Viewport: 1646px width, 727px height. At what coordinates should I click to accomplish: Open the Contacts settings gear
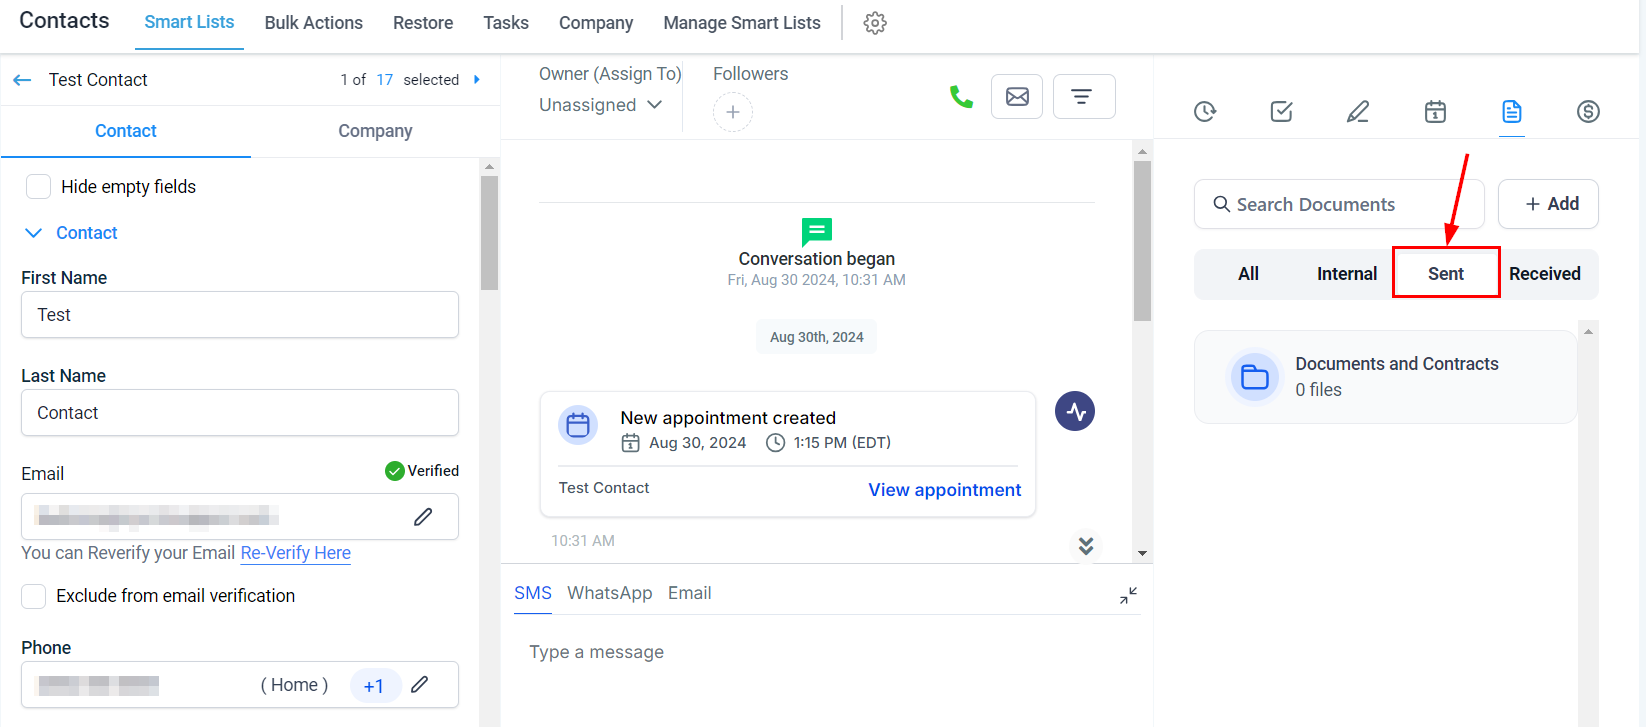(875, 23)
